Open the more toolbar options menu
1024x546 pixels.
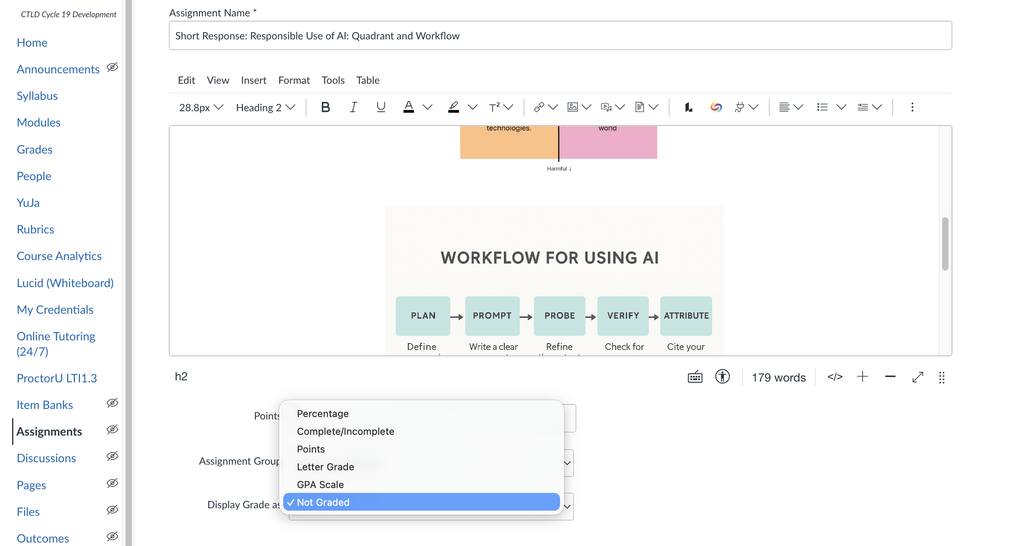pos(912,107)
